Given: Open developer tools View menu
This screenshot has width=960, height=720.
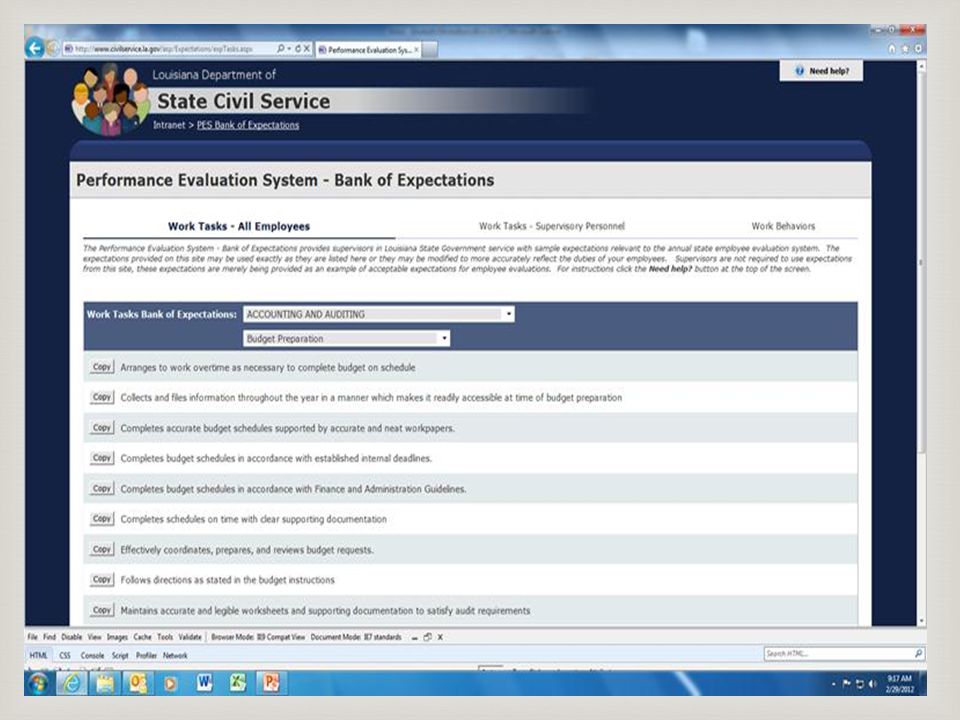Looking at the screenshot, I should coord(94,637).
